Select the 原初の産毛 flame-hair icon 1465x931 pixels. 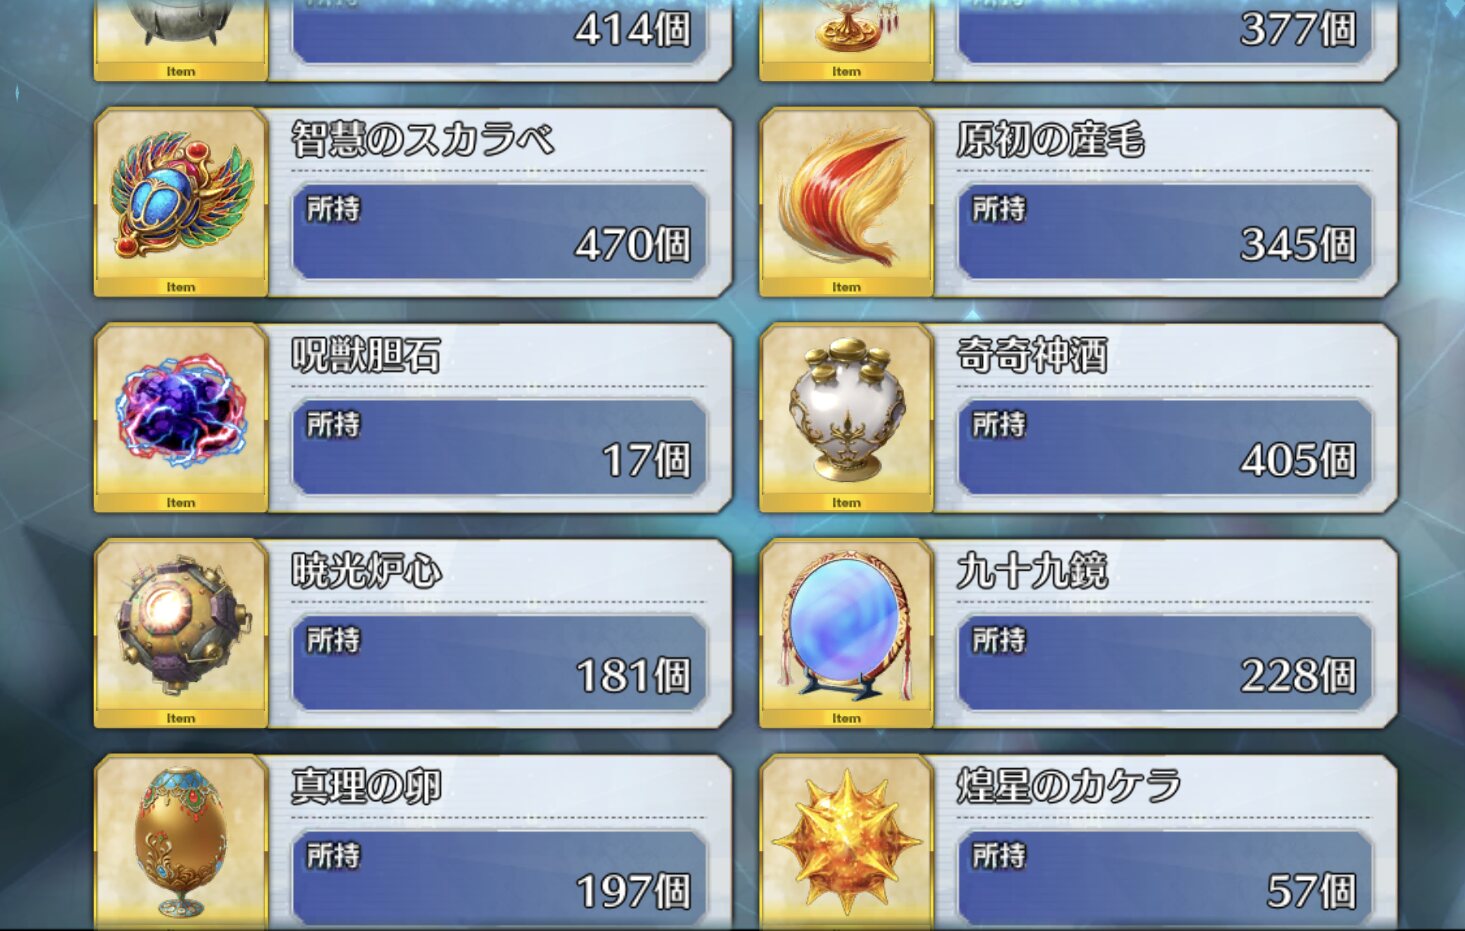(x=847, y=202)
